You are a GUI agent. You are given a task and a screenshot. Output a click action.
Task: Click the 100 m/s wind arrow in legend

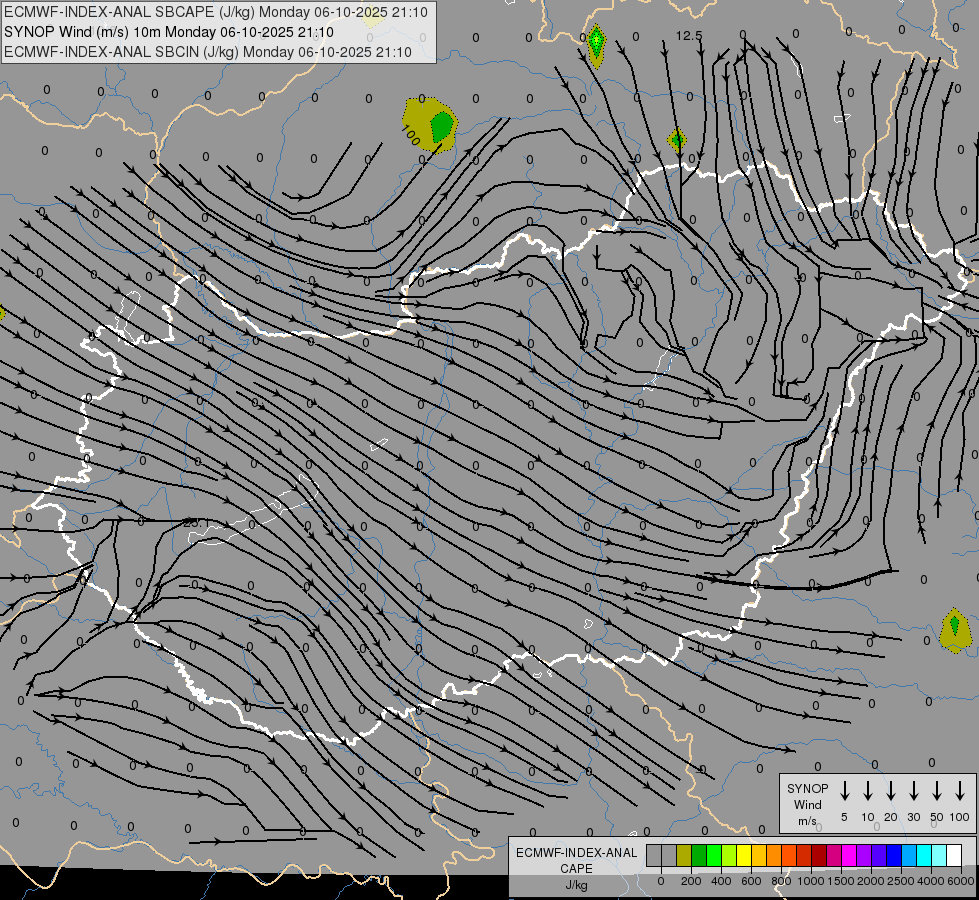(960, 791)
